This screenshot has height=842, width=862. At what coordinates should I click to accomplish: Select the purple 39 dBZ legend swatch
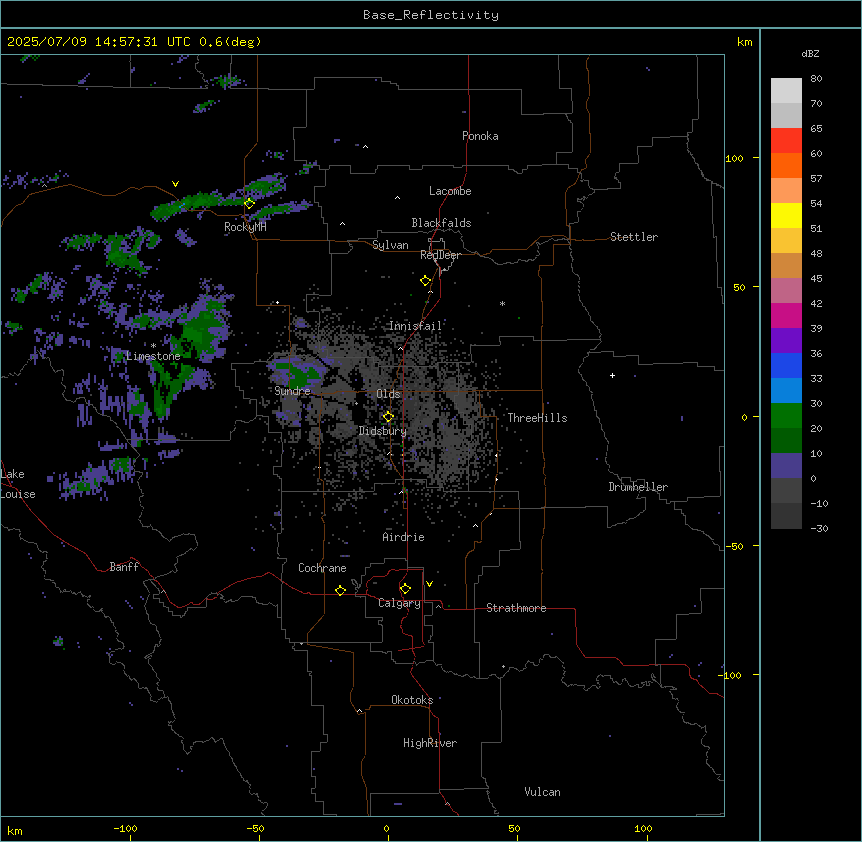[786, 340]
